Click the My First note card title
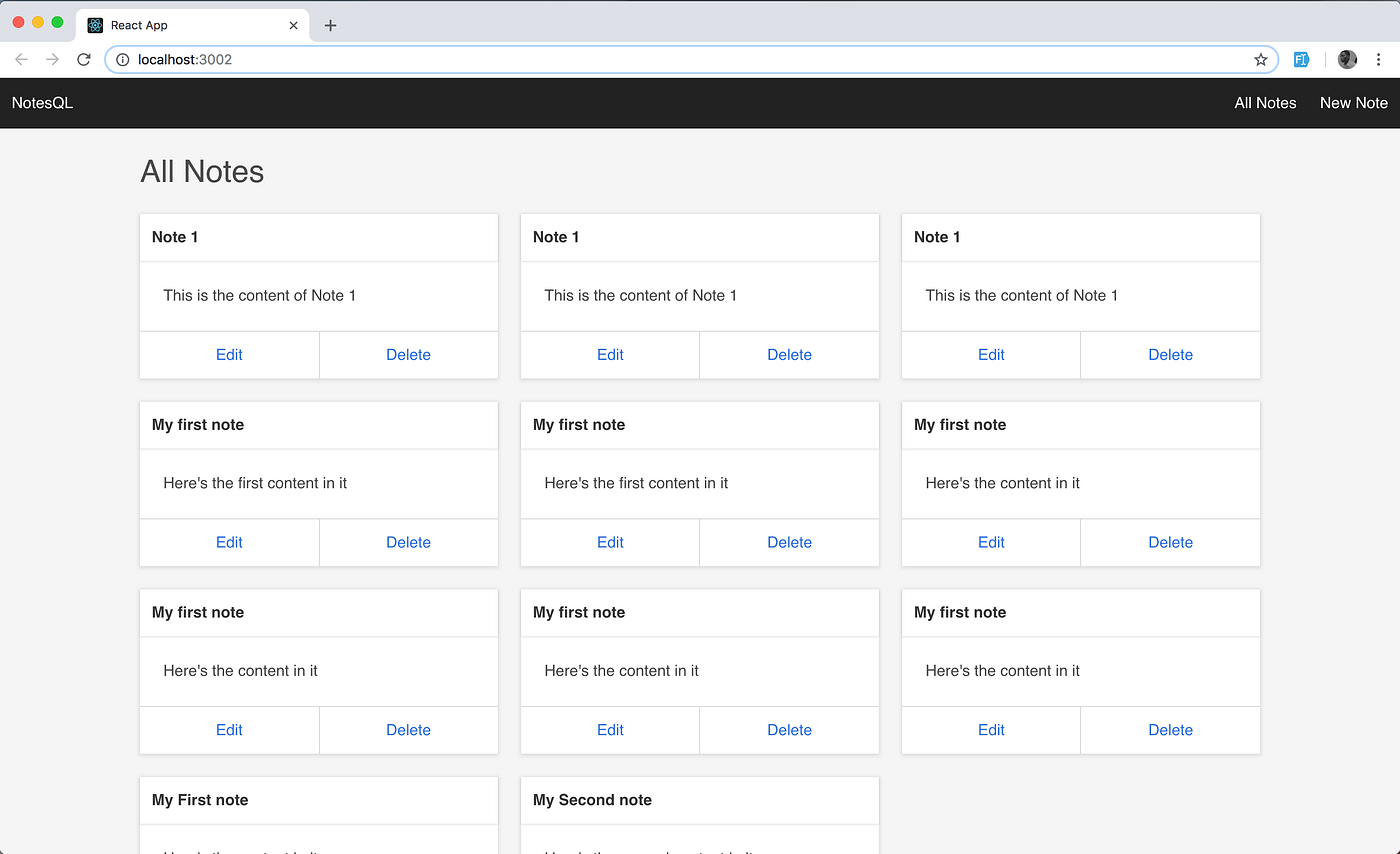The width and height of the screenshot is (1400, 854). (x=199, y=800)
